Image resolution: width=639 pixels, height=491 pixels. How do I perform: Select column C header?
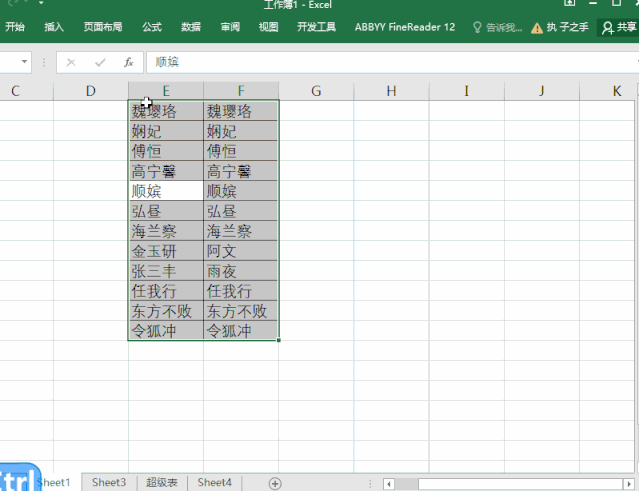[15, 91]
